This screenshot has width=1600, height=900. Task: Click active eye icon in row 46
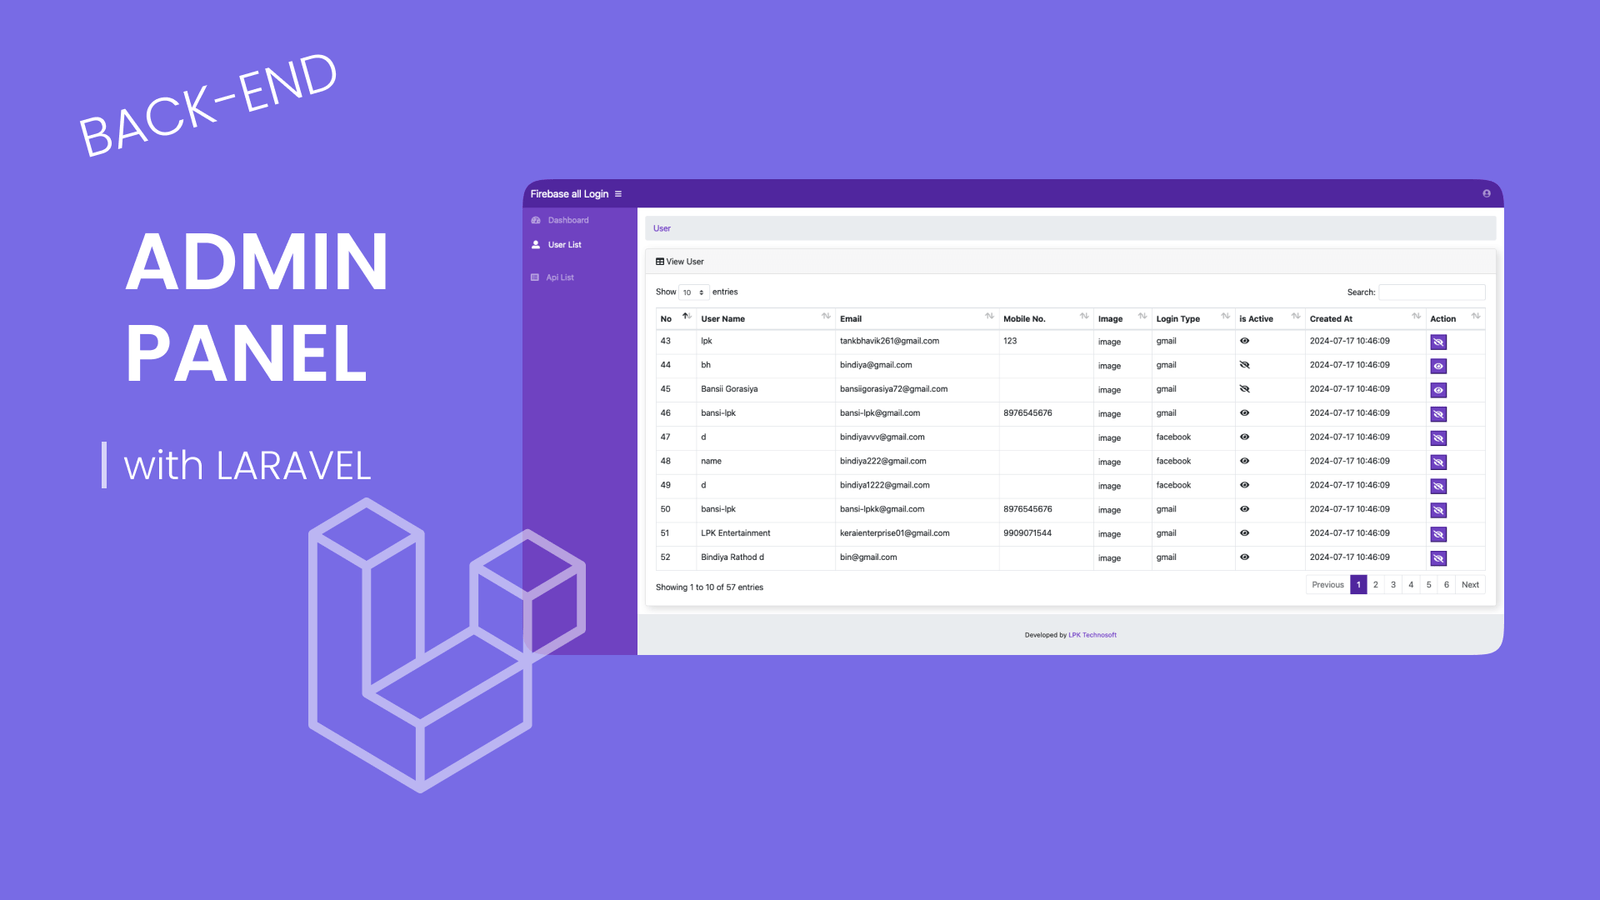click(x=1245, y=413)
